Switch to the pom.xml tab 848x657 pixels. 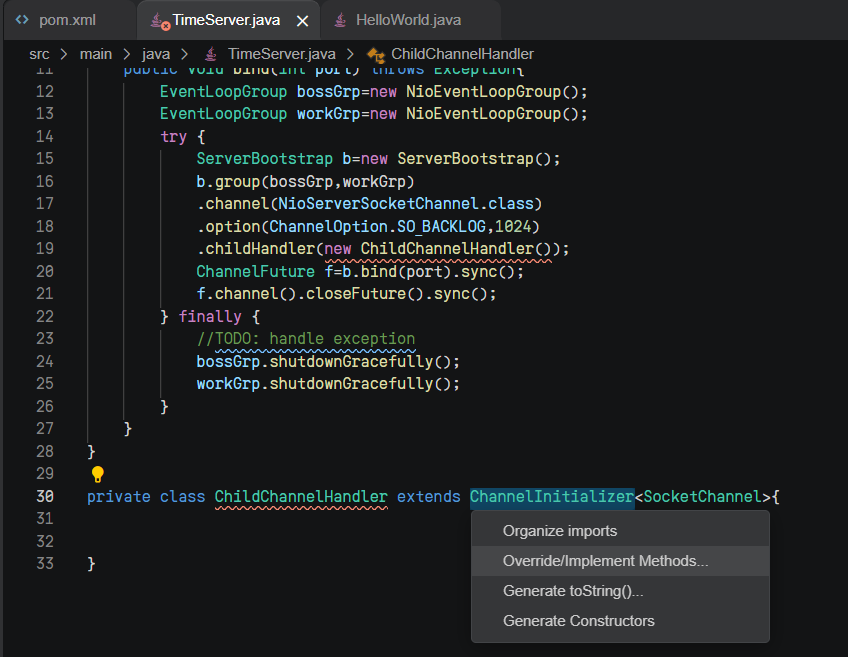(67, 20)
